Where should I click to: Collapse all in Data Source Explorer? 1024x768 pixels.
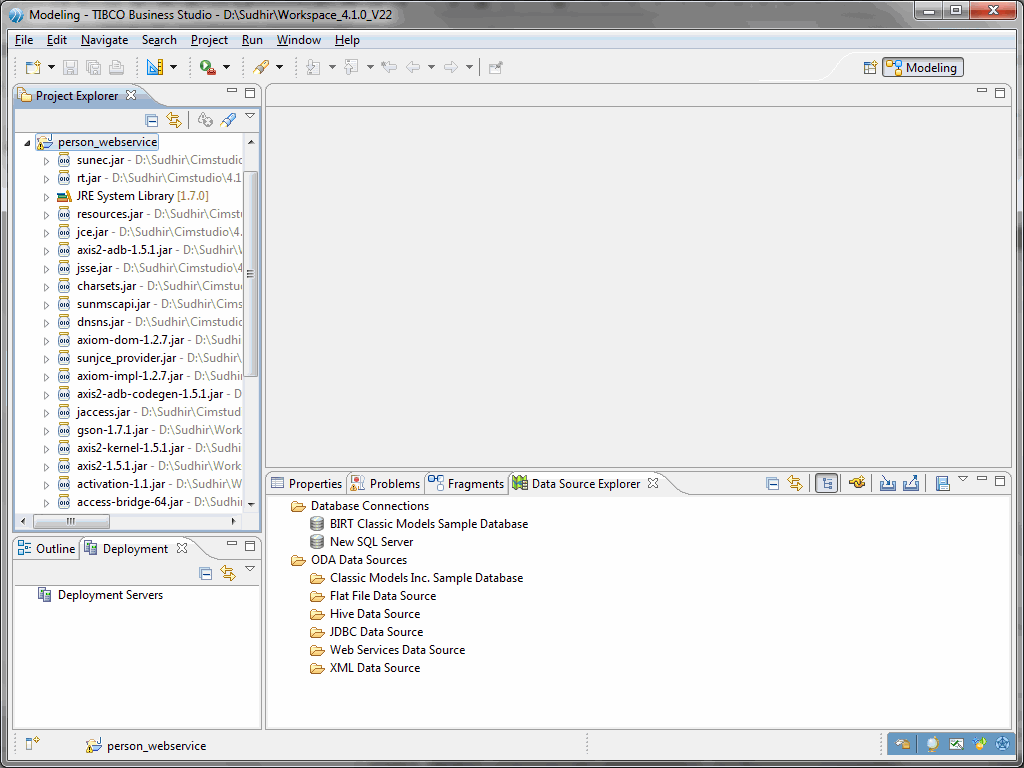pyautogui.click(x=773, y=483)
